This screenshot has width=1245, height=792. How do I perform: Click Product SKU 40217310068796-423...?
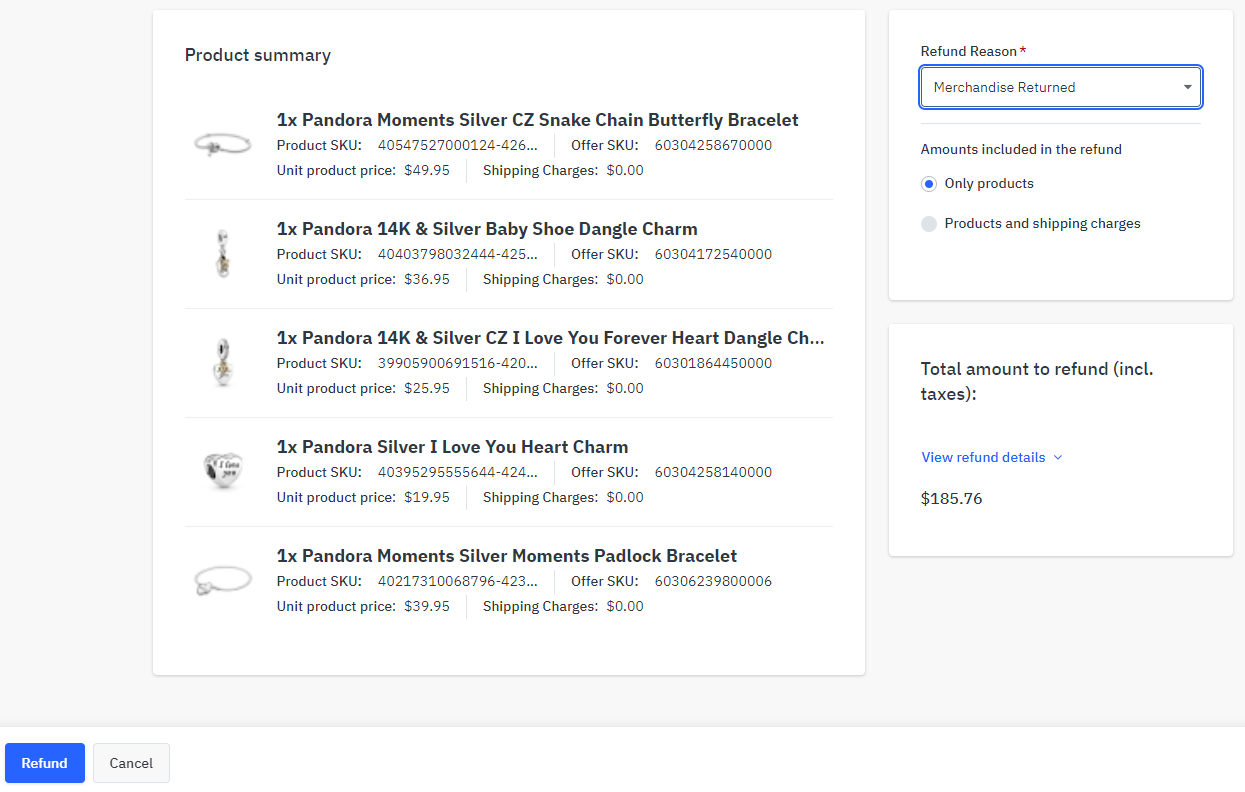(457, 581)
